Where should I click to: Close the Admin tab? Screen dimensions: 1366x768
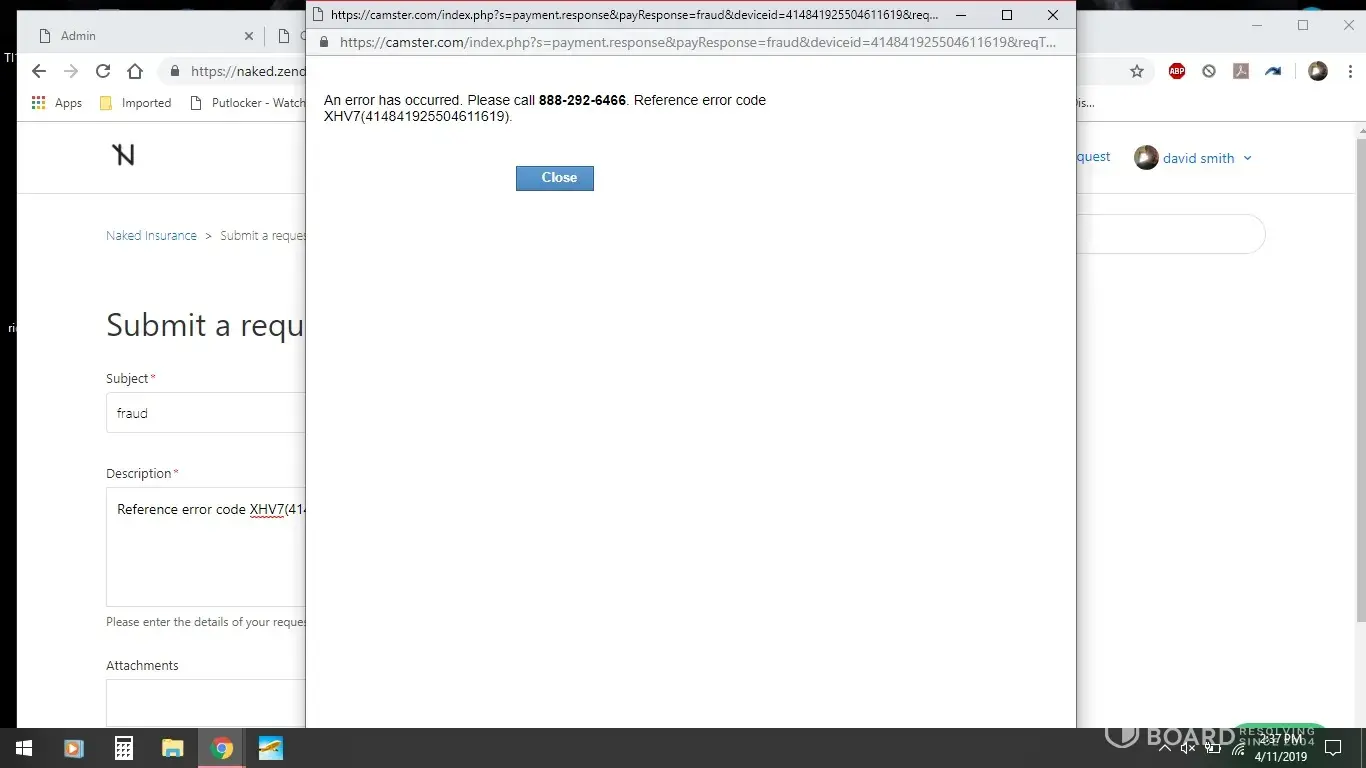pos(249,36)
